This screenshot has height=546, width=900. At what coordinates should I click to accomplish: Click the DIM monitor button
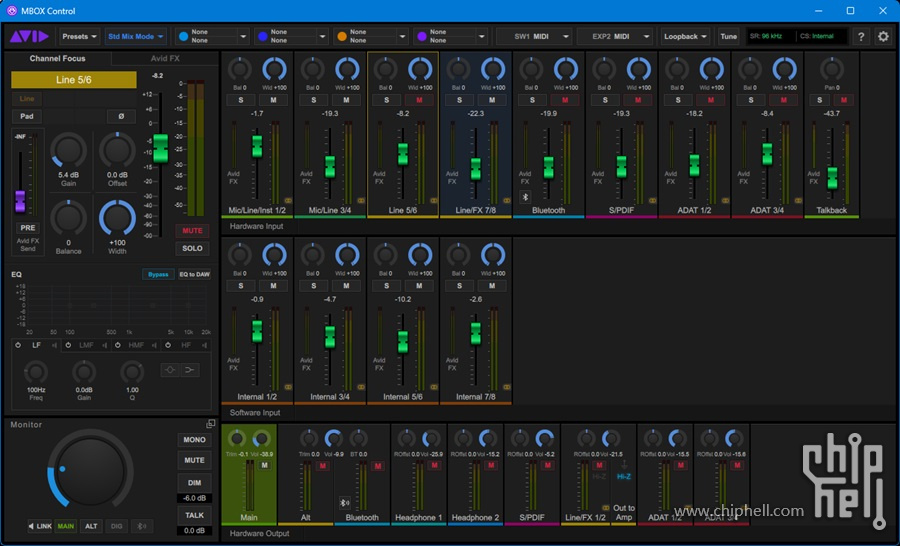coord(195,483)
